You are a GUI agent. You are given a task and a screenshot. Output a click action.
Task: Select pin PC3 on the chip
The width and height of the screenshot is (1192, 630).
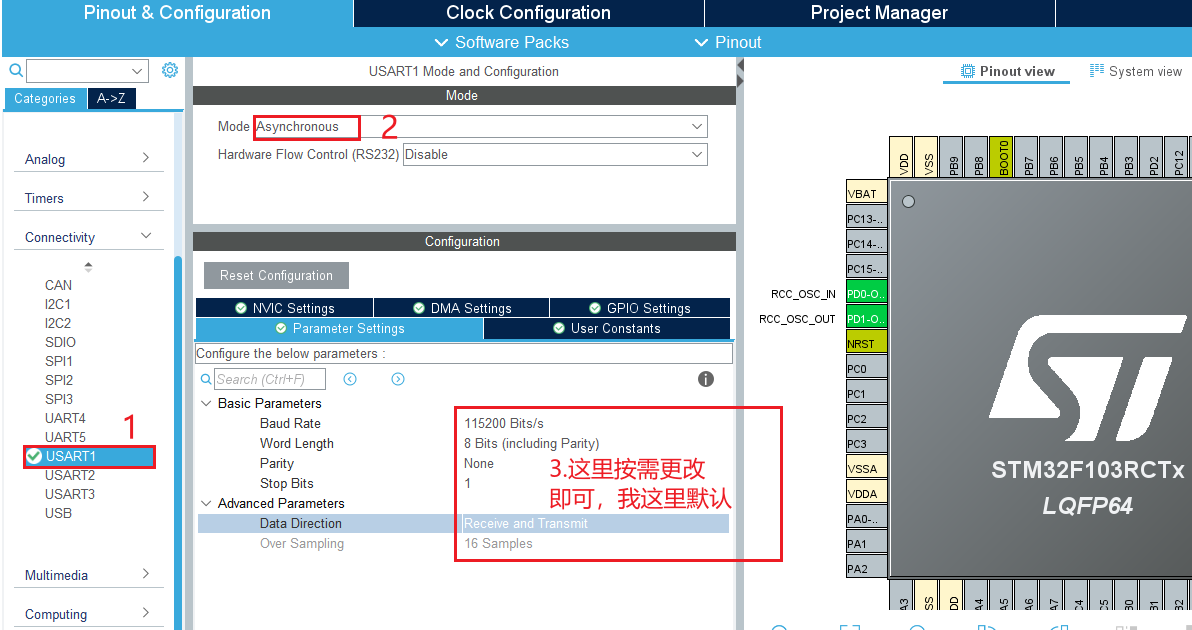pos(867,444)
